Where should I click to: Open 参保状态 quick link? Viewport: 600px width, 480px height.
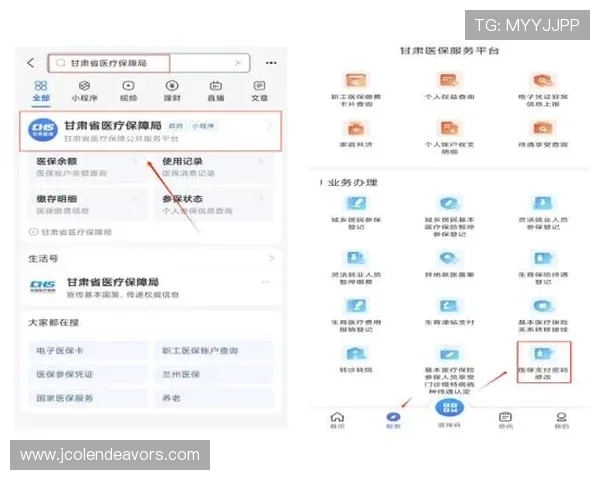[214, 204]
